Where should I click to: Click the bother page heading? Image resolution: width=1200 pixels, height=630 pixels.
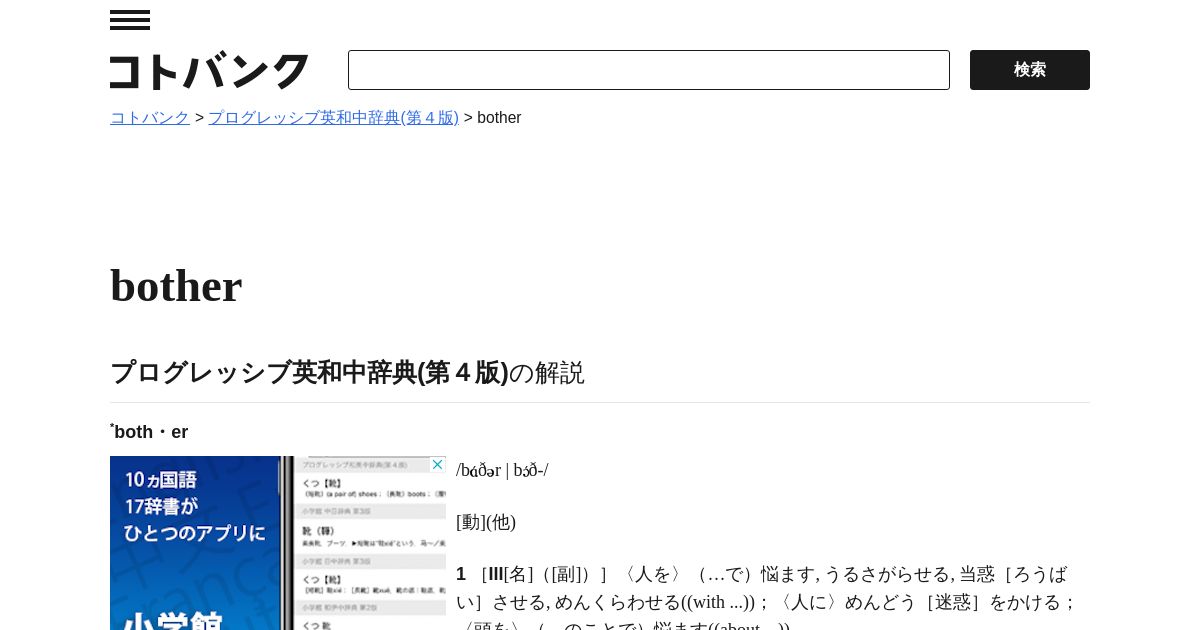[x=176, y=286]
